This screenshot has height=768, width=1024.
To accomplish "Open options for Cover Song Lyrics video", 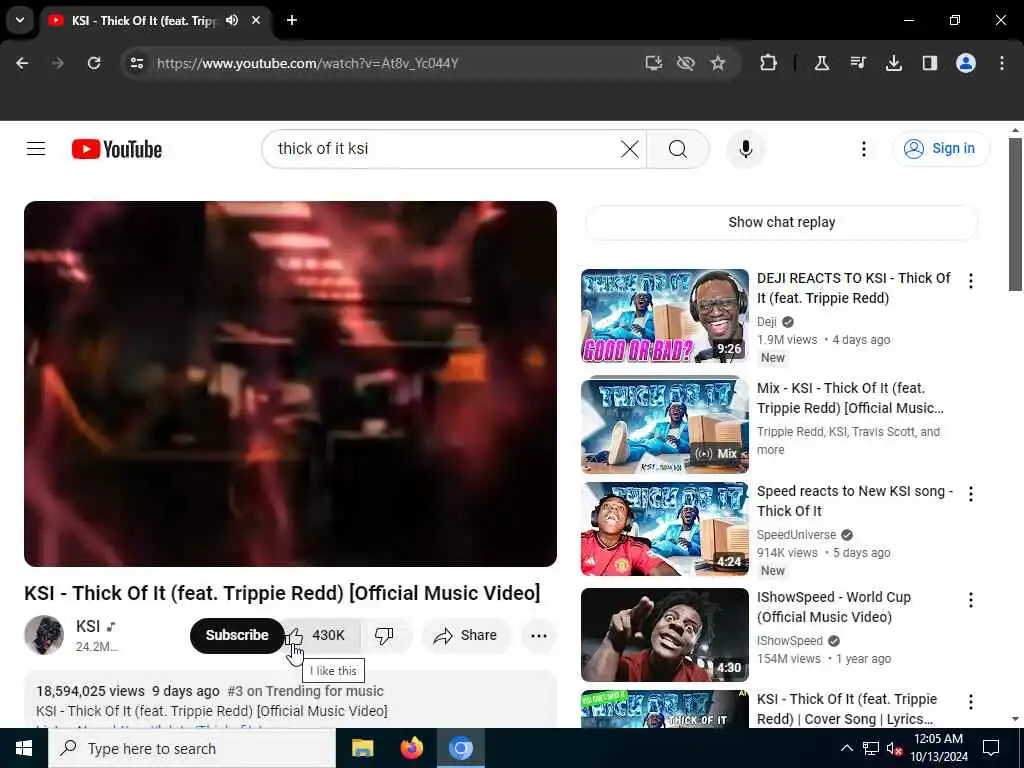I will [970, 701].
